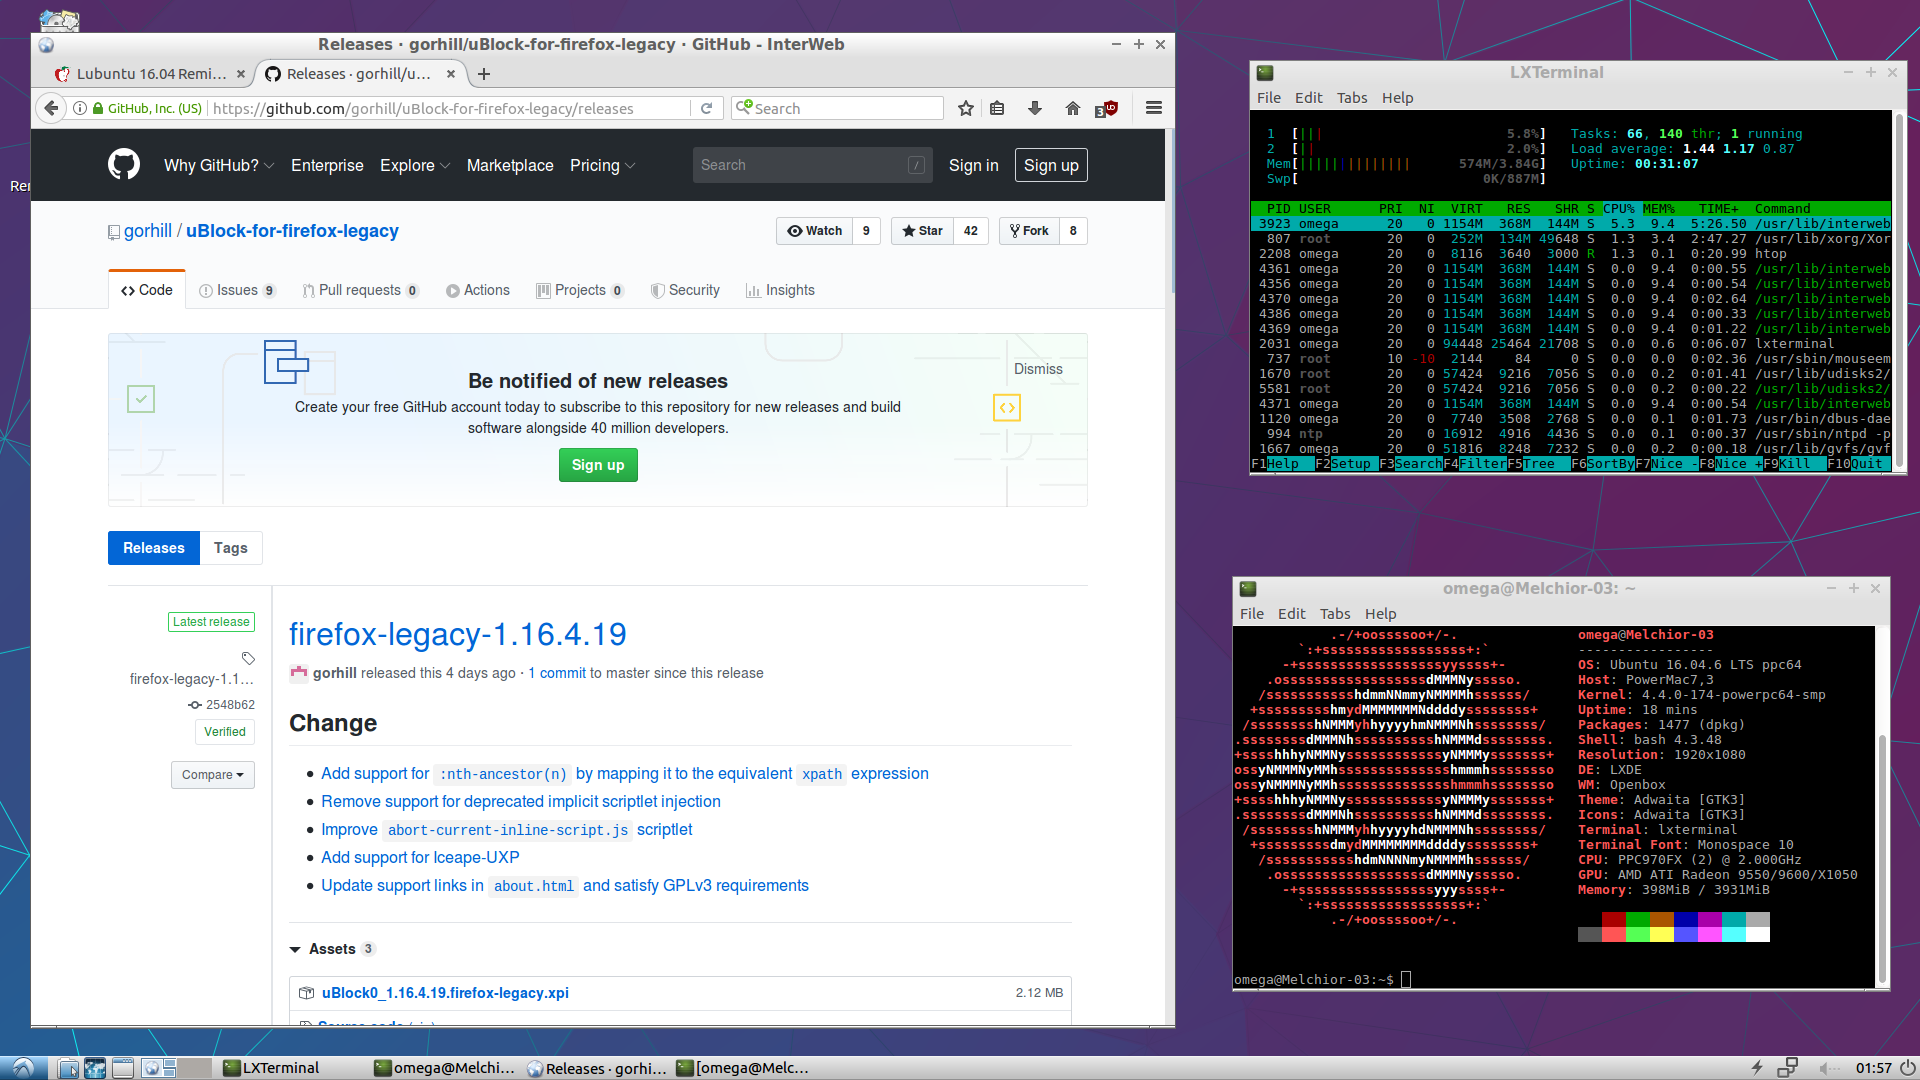Collapse the Assets section

[x=331, y=949]
